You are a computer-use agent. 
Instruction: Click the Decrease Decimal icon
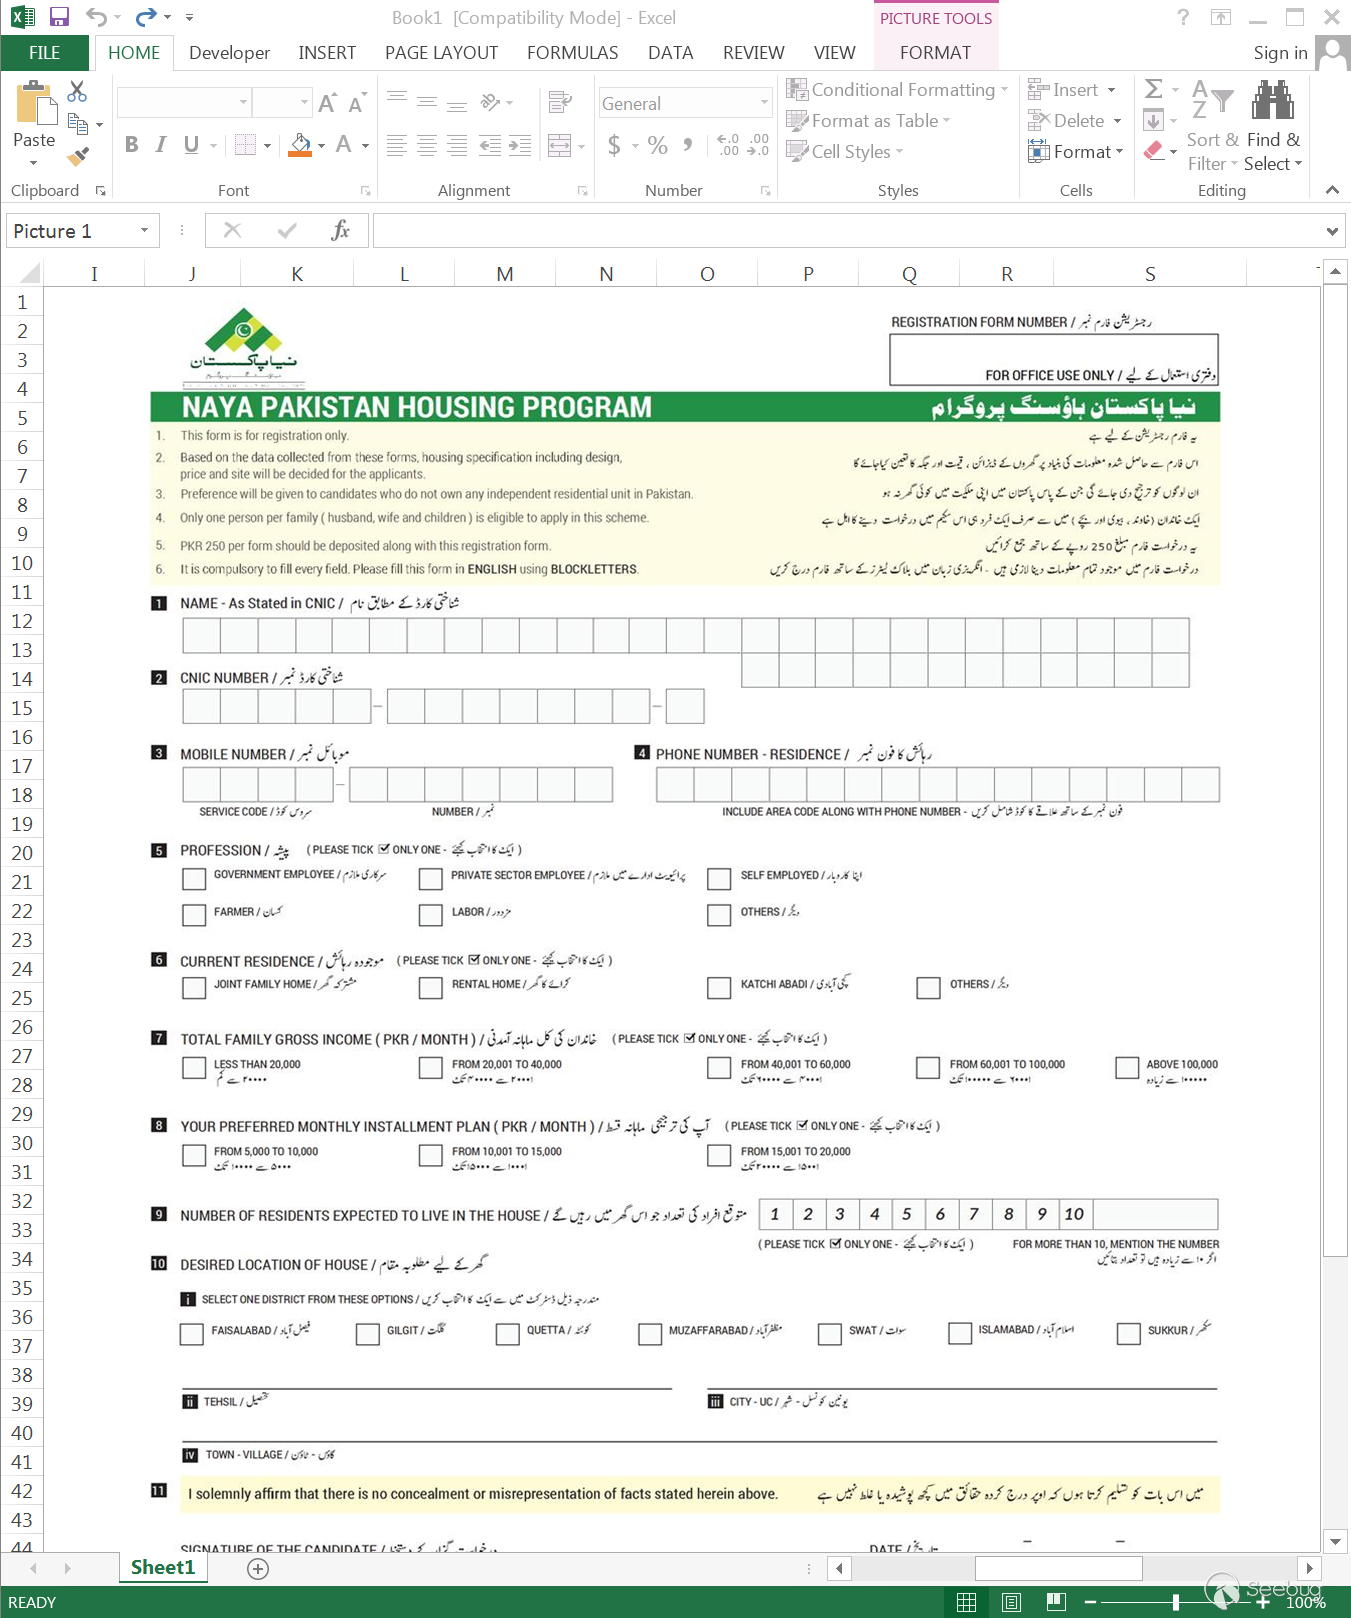[x=759, y=146]
